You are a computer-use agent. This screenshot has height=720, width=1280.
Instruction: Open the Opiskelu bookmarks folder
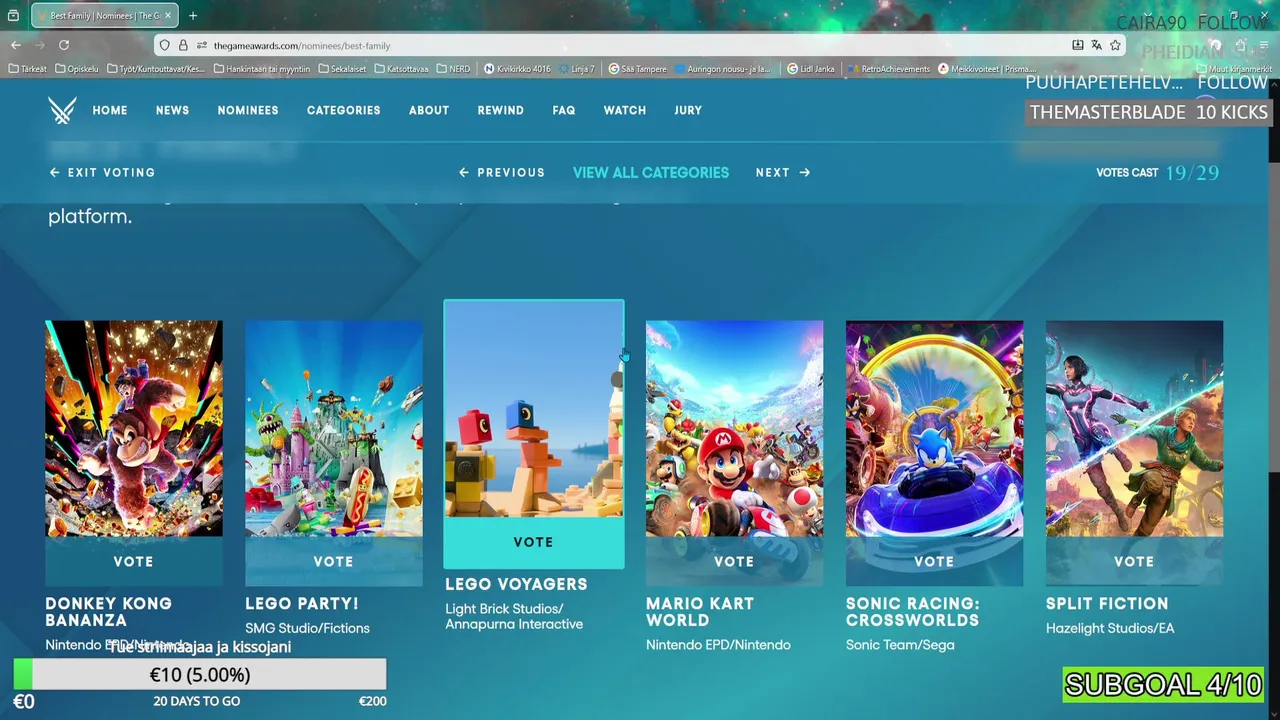(77, 69)
